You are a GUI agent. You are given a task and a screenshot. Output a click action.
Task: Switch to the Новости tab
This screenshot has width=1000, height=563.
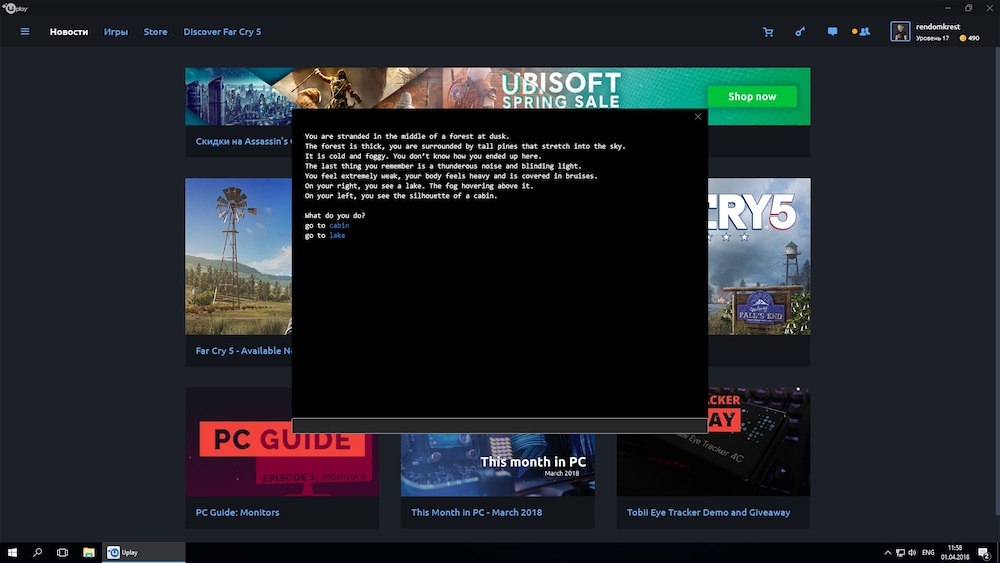pos(69,32)
